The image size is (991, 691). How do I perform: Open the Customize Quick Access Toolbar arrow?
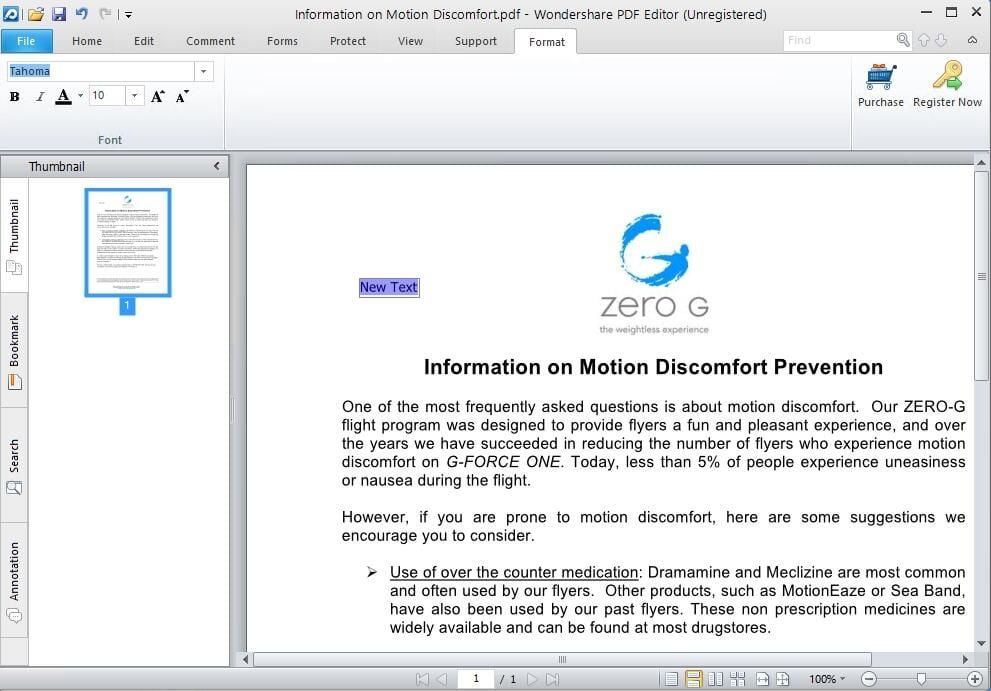pyautogui.click(x=128, y=15)
